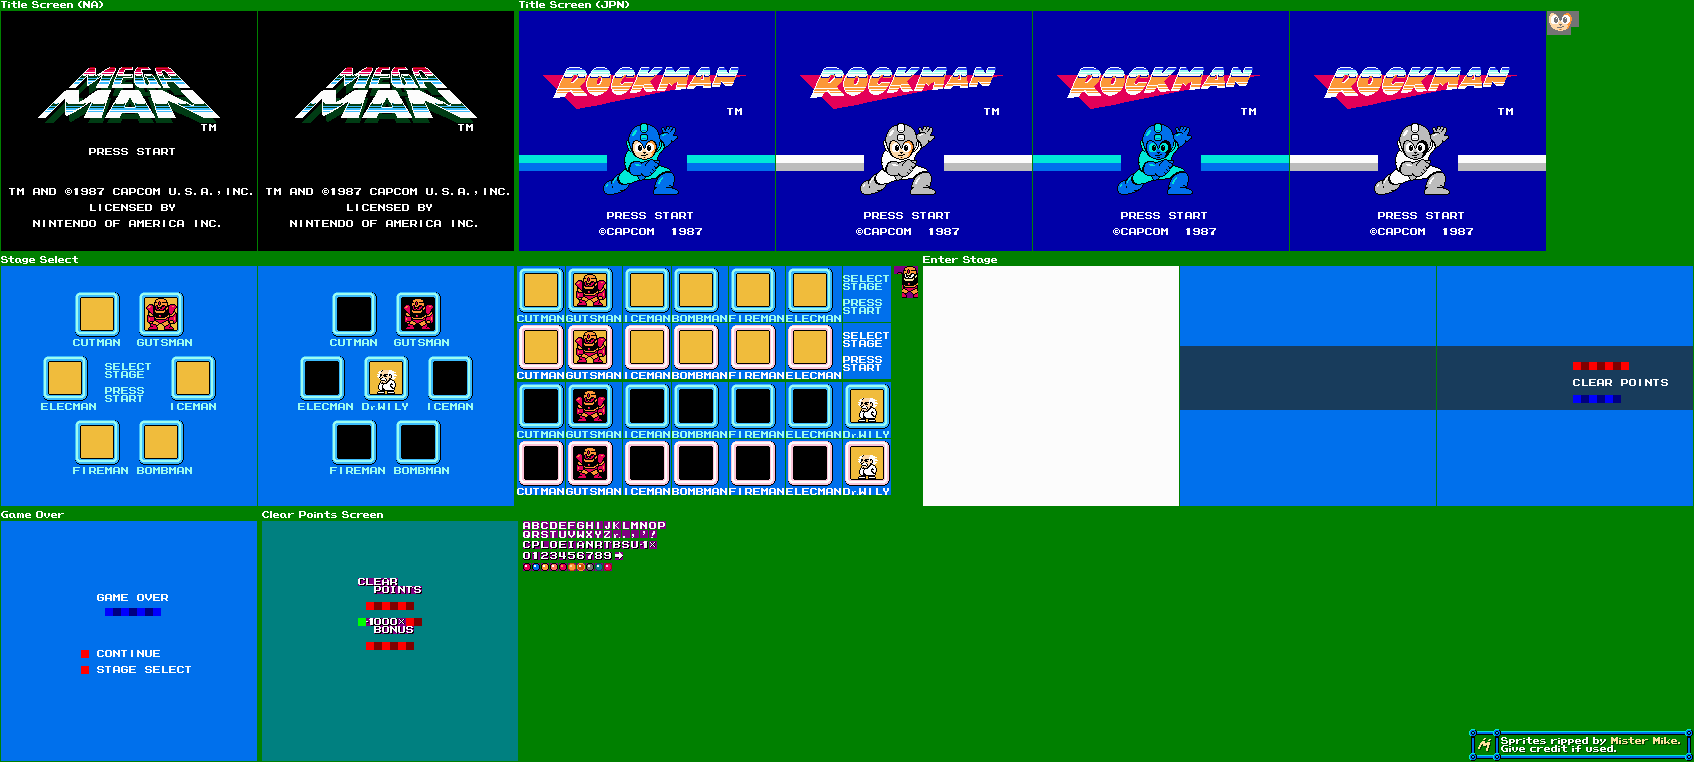Click the '1000x BONUS' text on the teal screen
This screenshot has width=1694, height=762.
[x=390, y=626]
